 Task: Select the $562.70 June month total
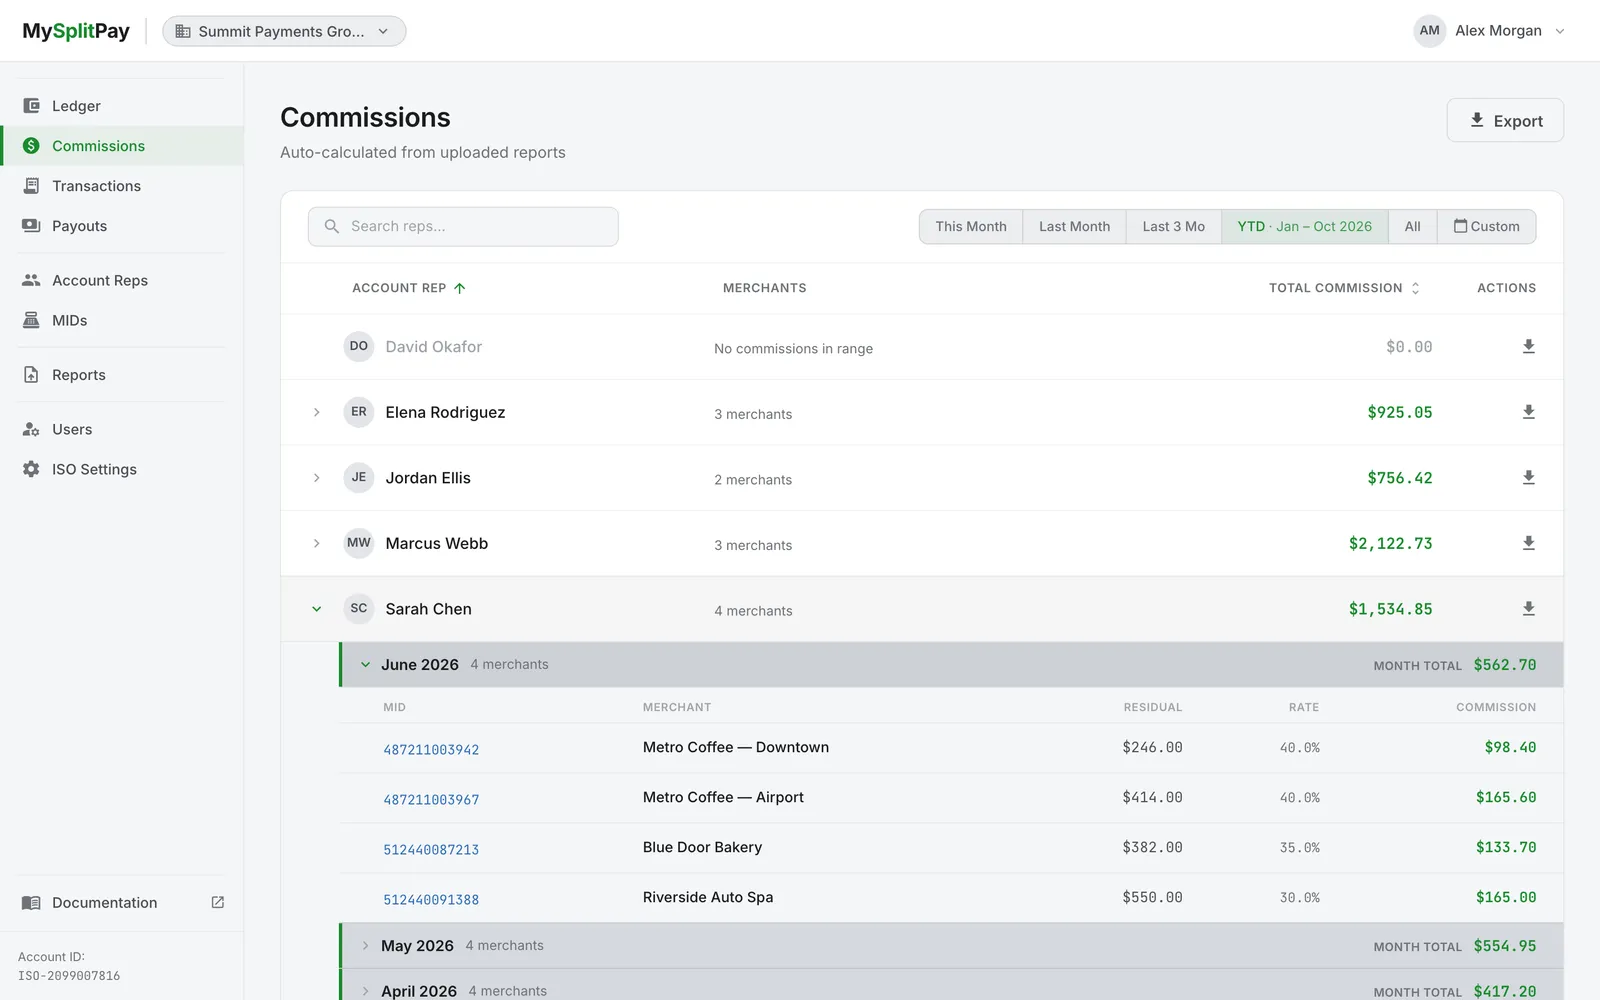pos(1505,665)
